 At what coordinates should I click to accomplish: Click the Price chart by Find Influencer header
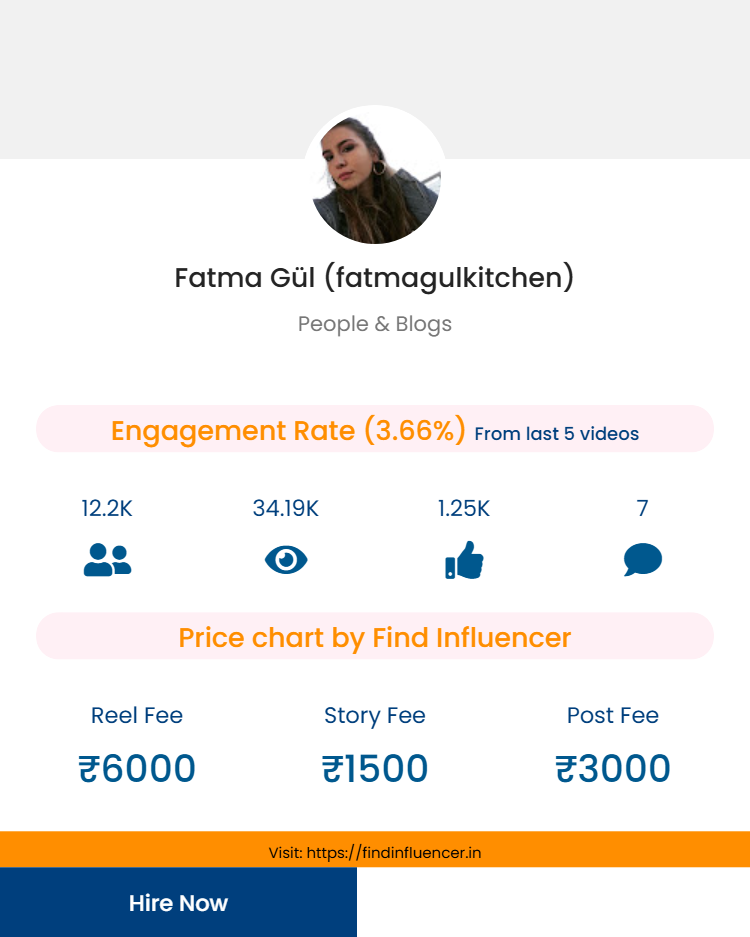(375, 637)
